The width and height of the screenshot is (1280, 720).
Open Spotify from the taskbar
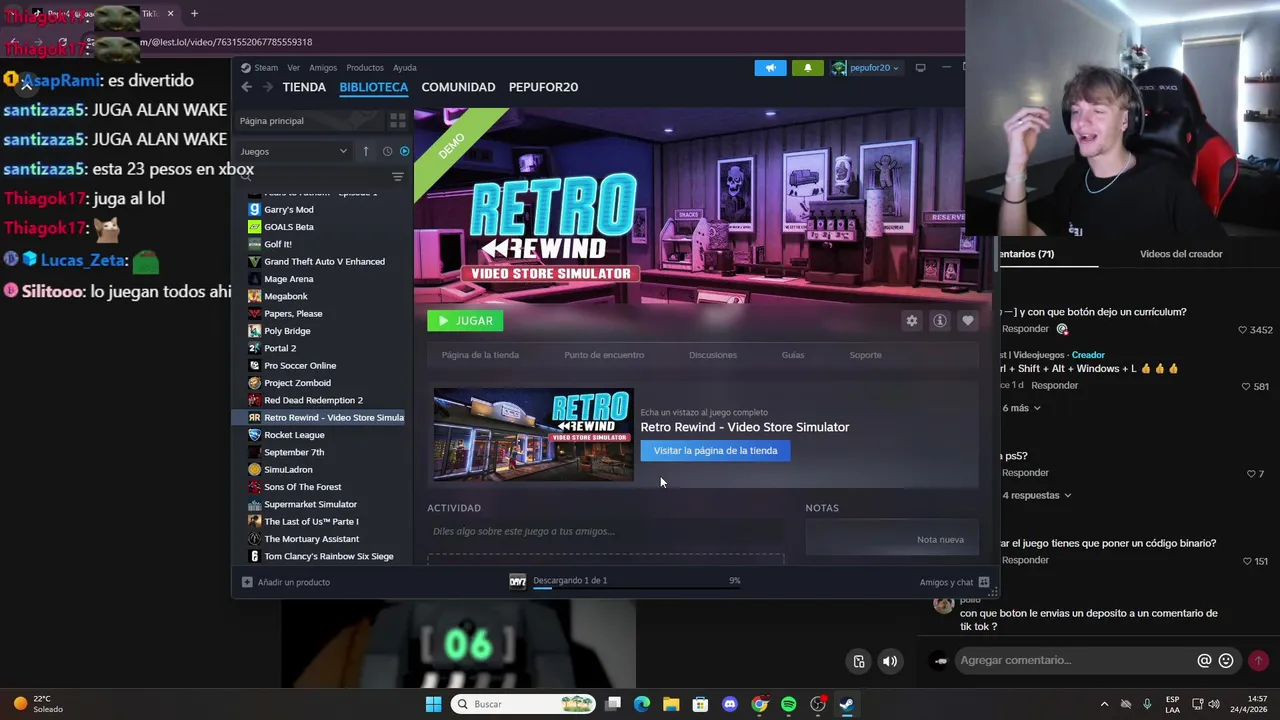pyautogui.click(x=788, y=704)
